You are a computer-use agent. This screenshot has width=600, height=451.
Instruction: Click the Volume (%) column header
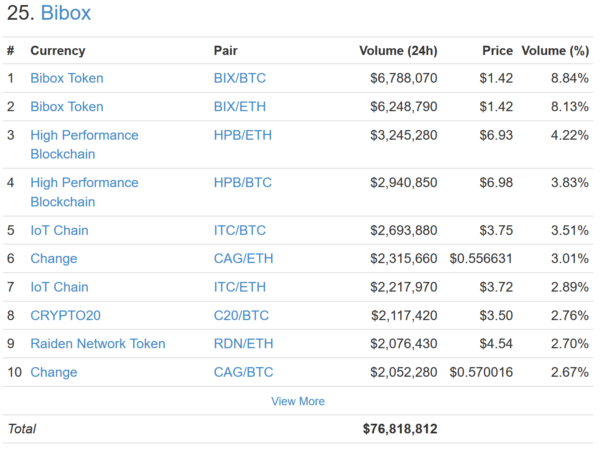[555, 50]
